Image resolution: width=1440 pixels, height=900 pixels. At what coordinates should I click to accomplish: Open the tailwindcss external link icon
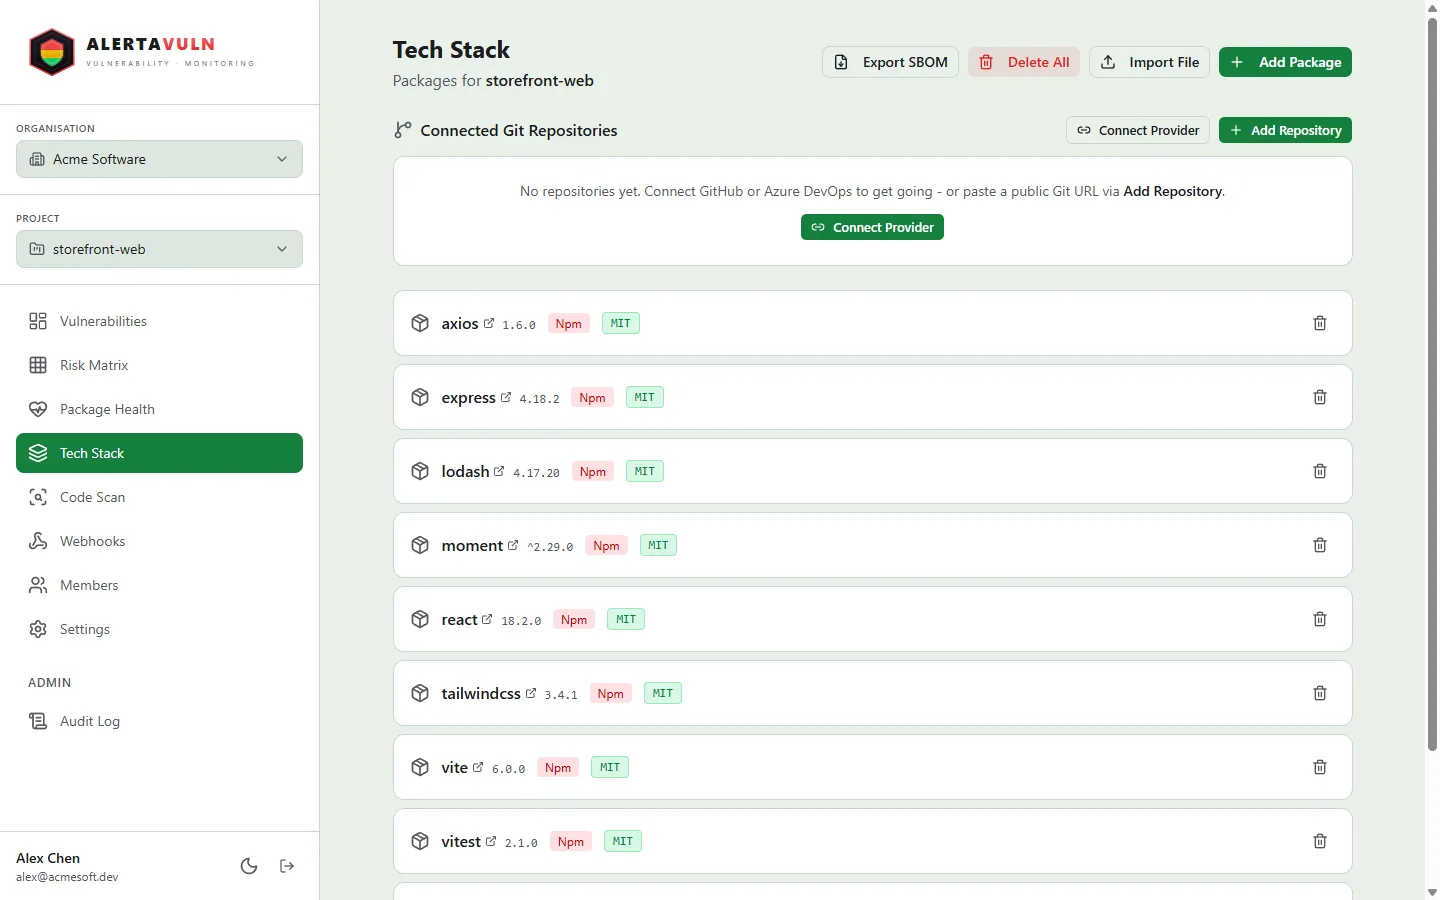[x=531, y=693]
